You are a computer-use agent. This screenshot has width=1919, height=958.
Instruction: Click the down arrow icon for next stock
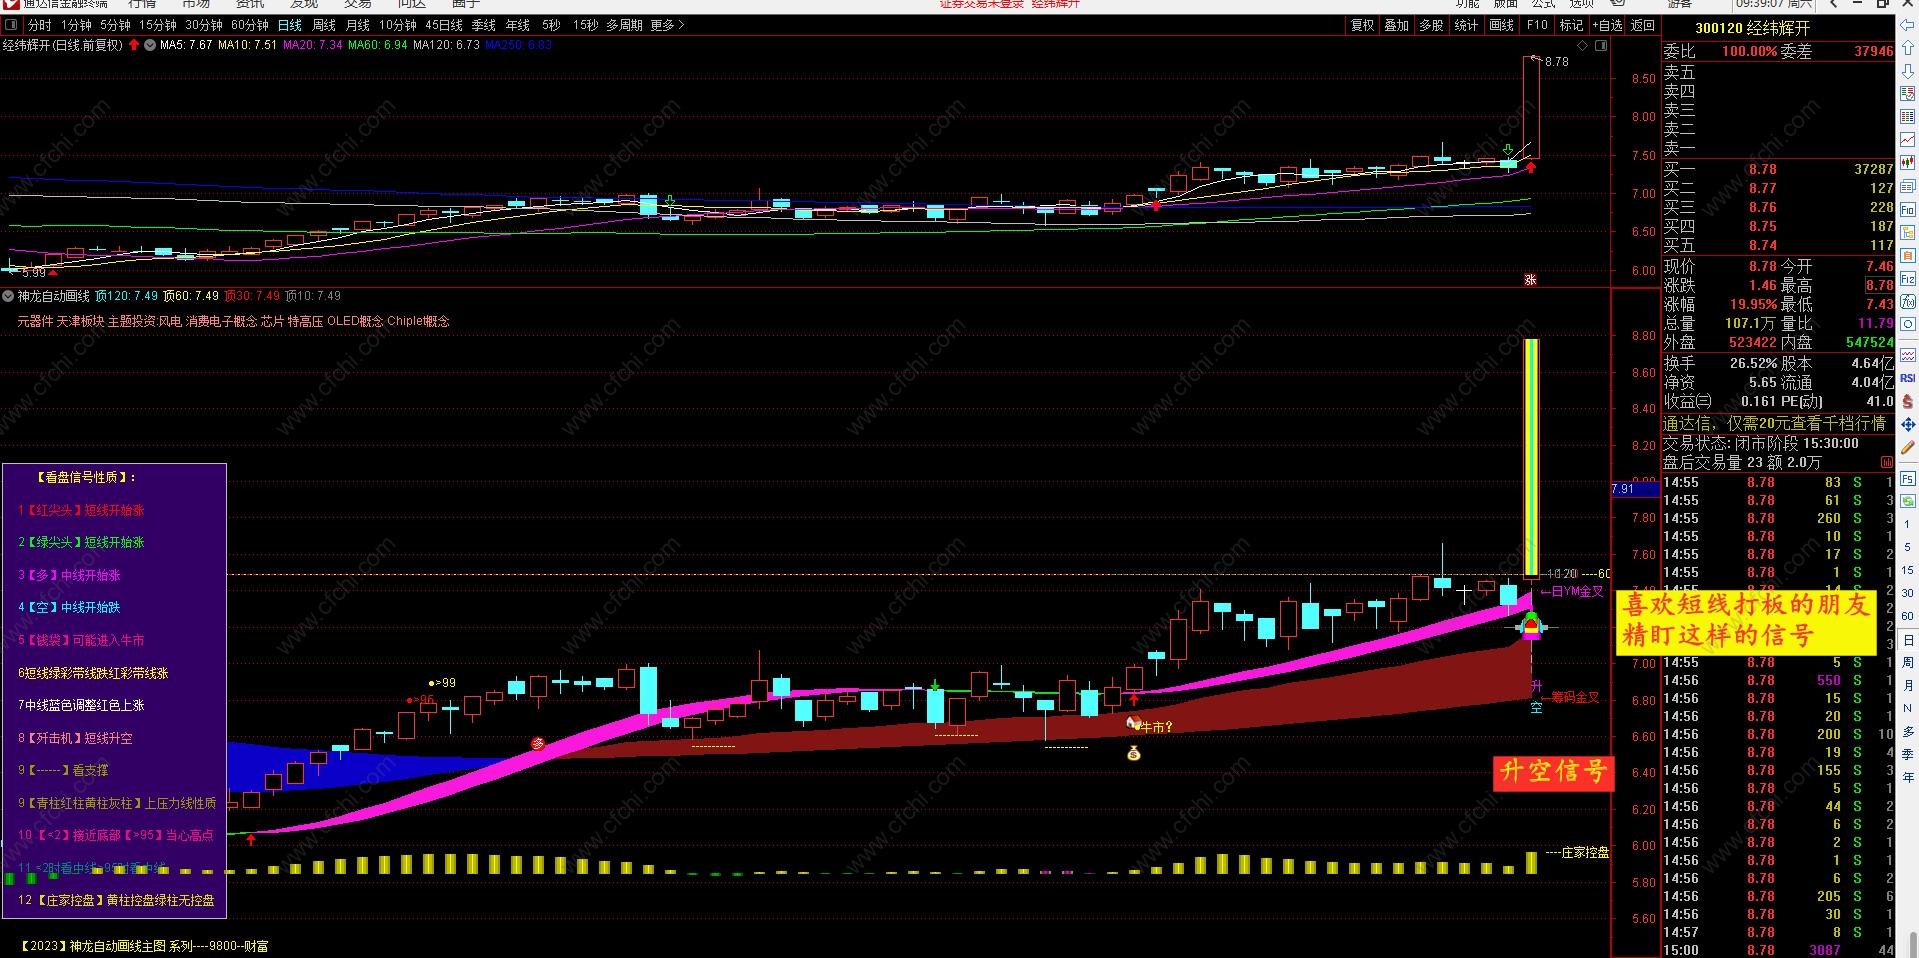tap(1908, 70)
